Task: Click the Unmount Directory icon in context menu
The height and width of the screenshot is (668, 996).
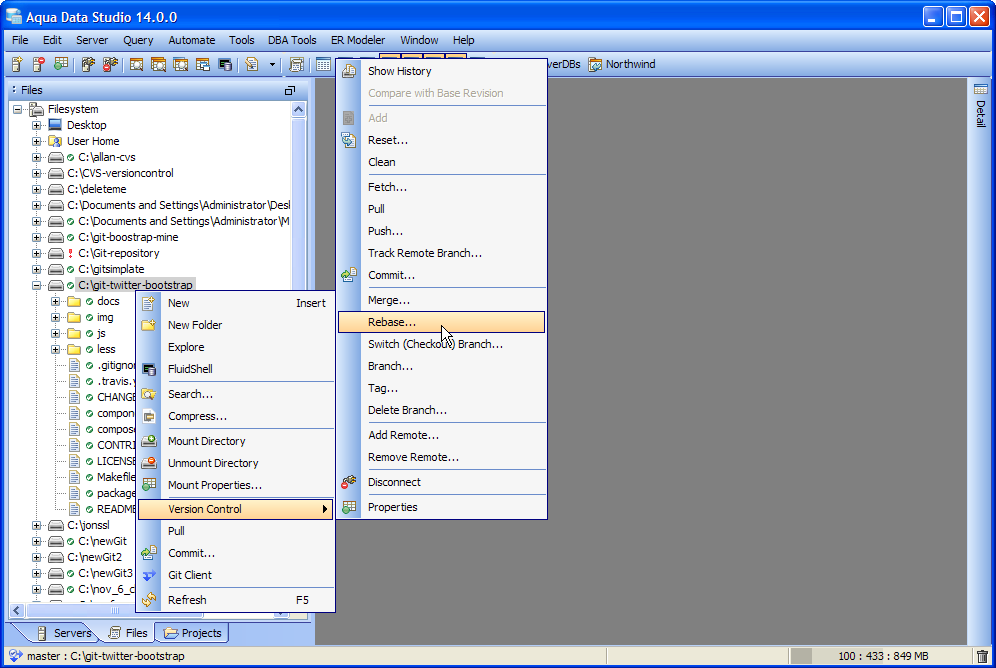Action: coord(149,463)
